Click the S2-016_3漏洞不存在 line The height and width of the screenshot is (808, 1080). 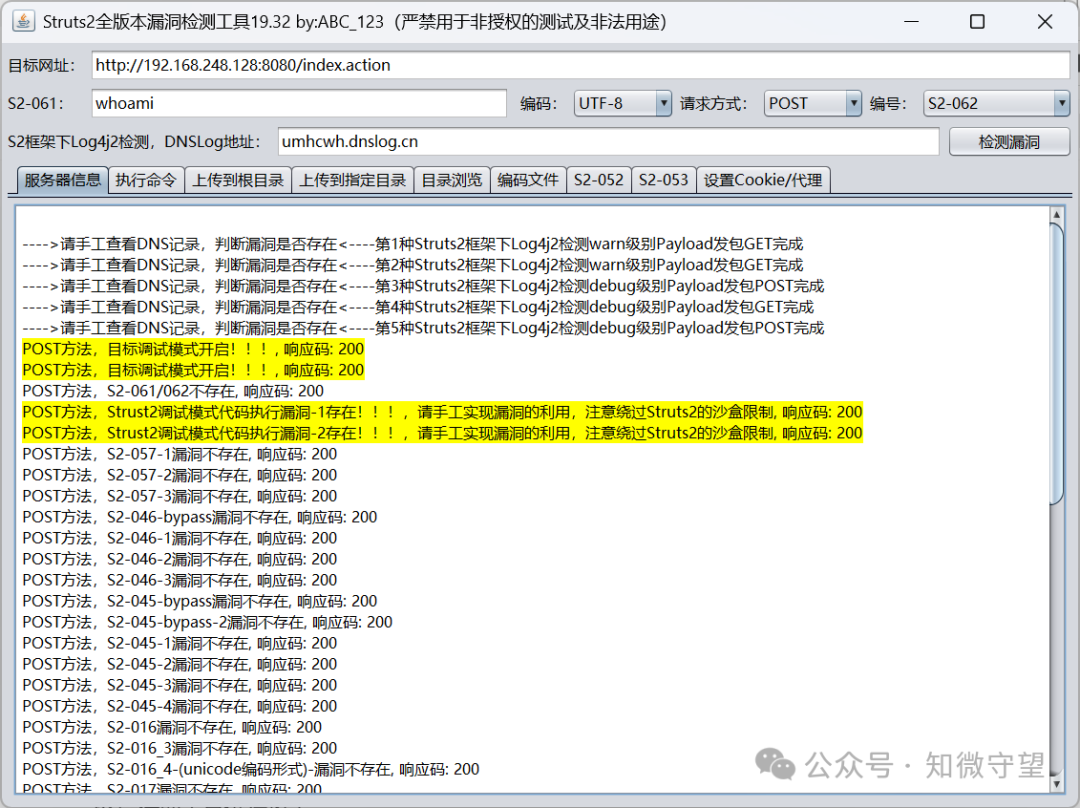point(180,749)
